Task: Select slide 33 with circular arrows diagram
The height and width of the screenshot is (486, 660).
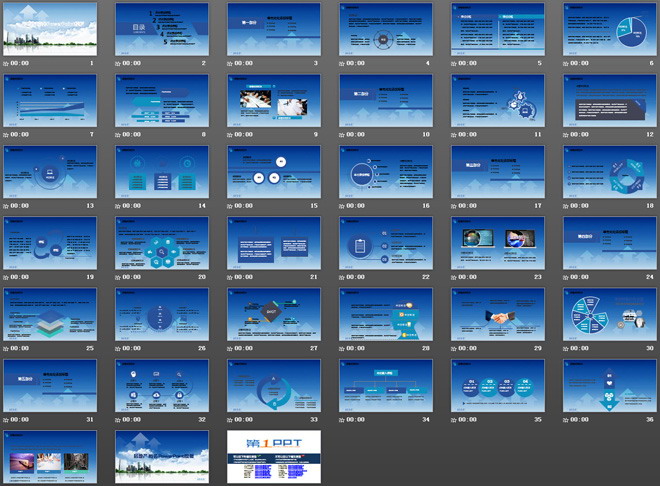Action: tap(274, 387)
